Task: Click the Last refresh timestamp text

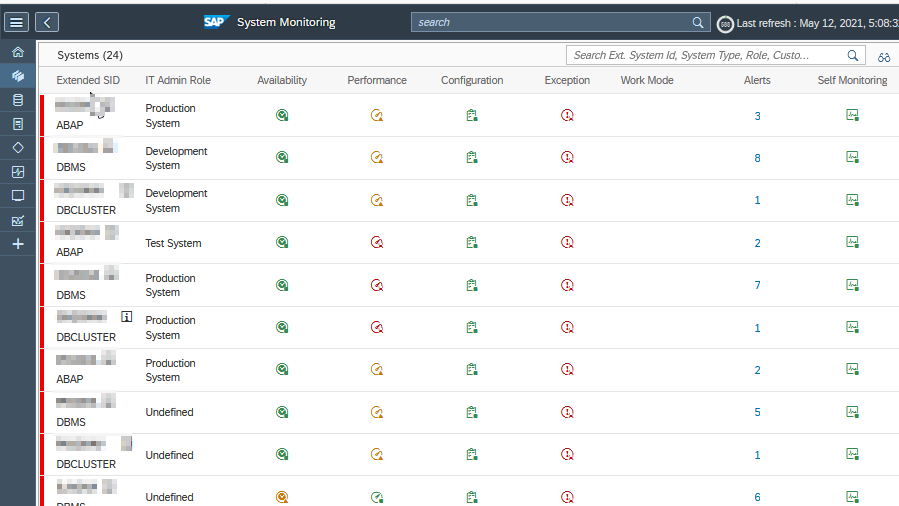Action: 817,23
